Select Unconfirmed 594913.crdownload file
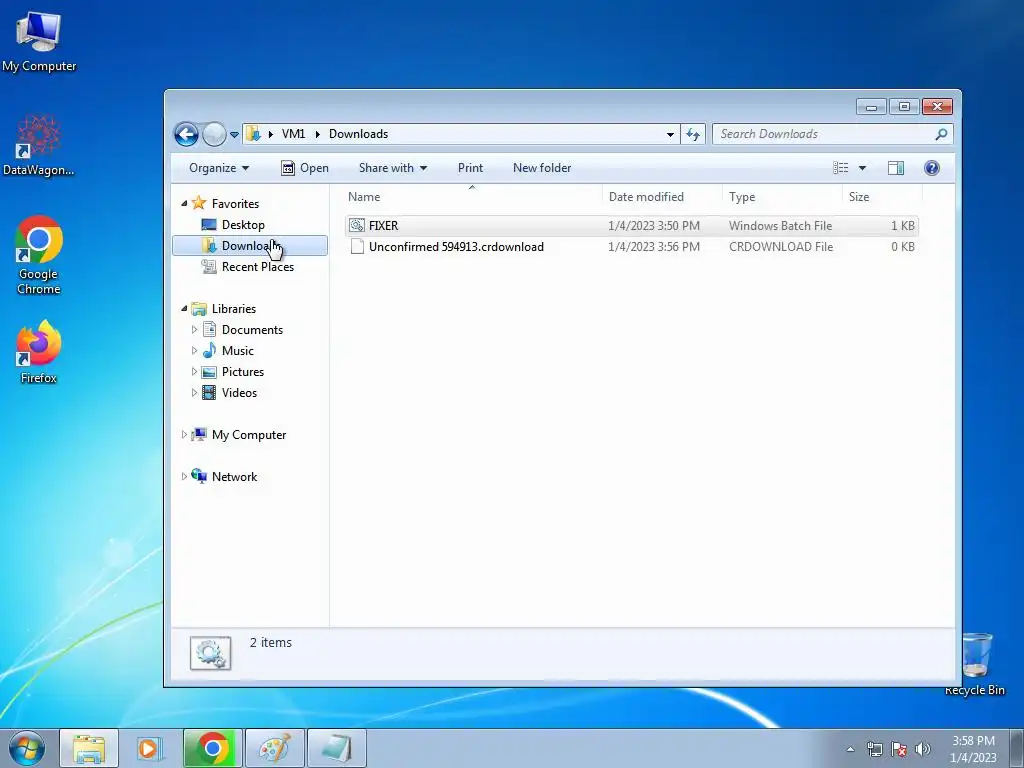This screenshot has width=1024, height=768. click(x=632, y=246)
